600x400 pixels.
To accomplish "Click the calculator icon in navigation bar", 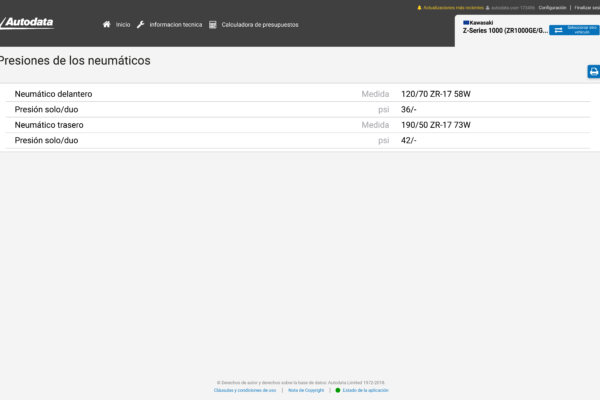I will [x=213, y=24].
